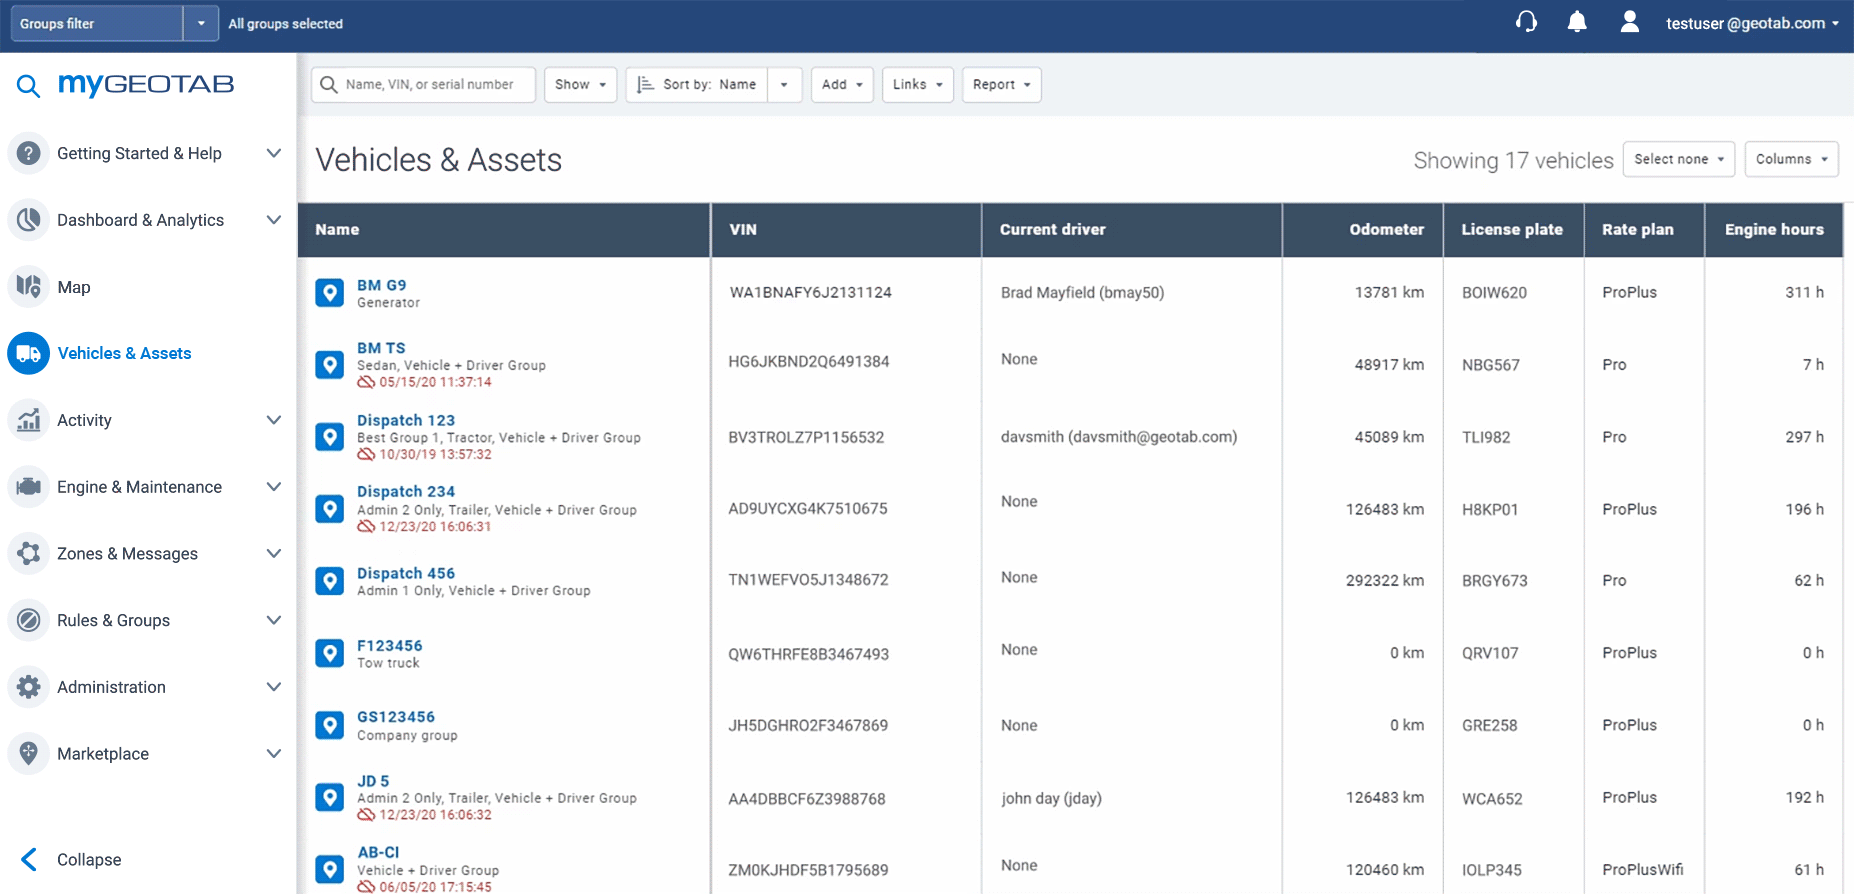1854x894 pixels.
Task: Click the vehicle name search field
Action: 430,85
